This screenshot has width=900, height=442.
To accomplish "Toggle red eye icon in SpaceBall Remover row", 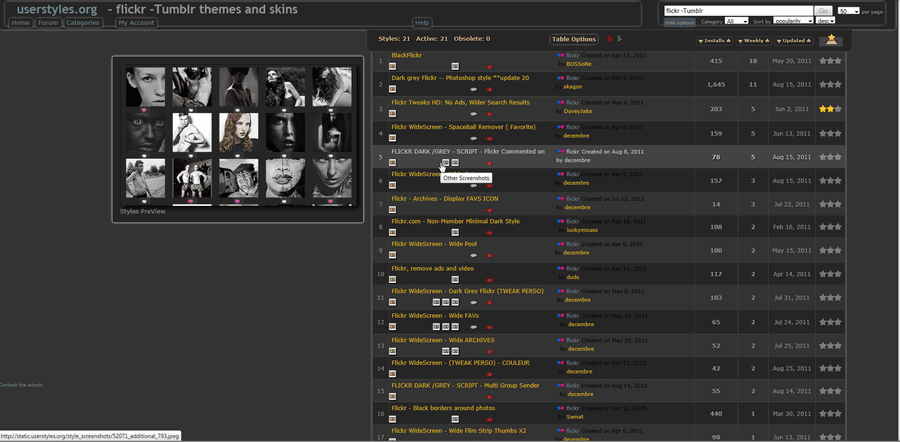I will click(x=490, y=138).
